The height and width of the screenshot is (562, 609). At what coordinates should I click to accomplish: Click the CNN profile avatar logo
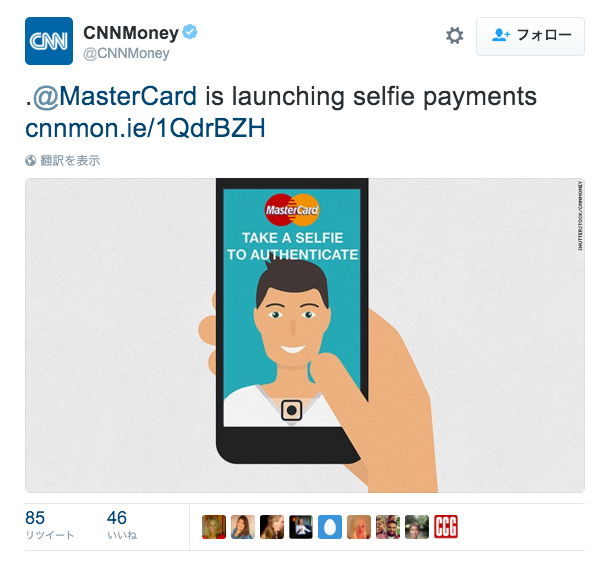click(x=49, y=41)
